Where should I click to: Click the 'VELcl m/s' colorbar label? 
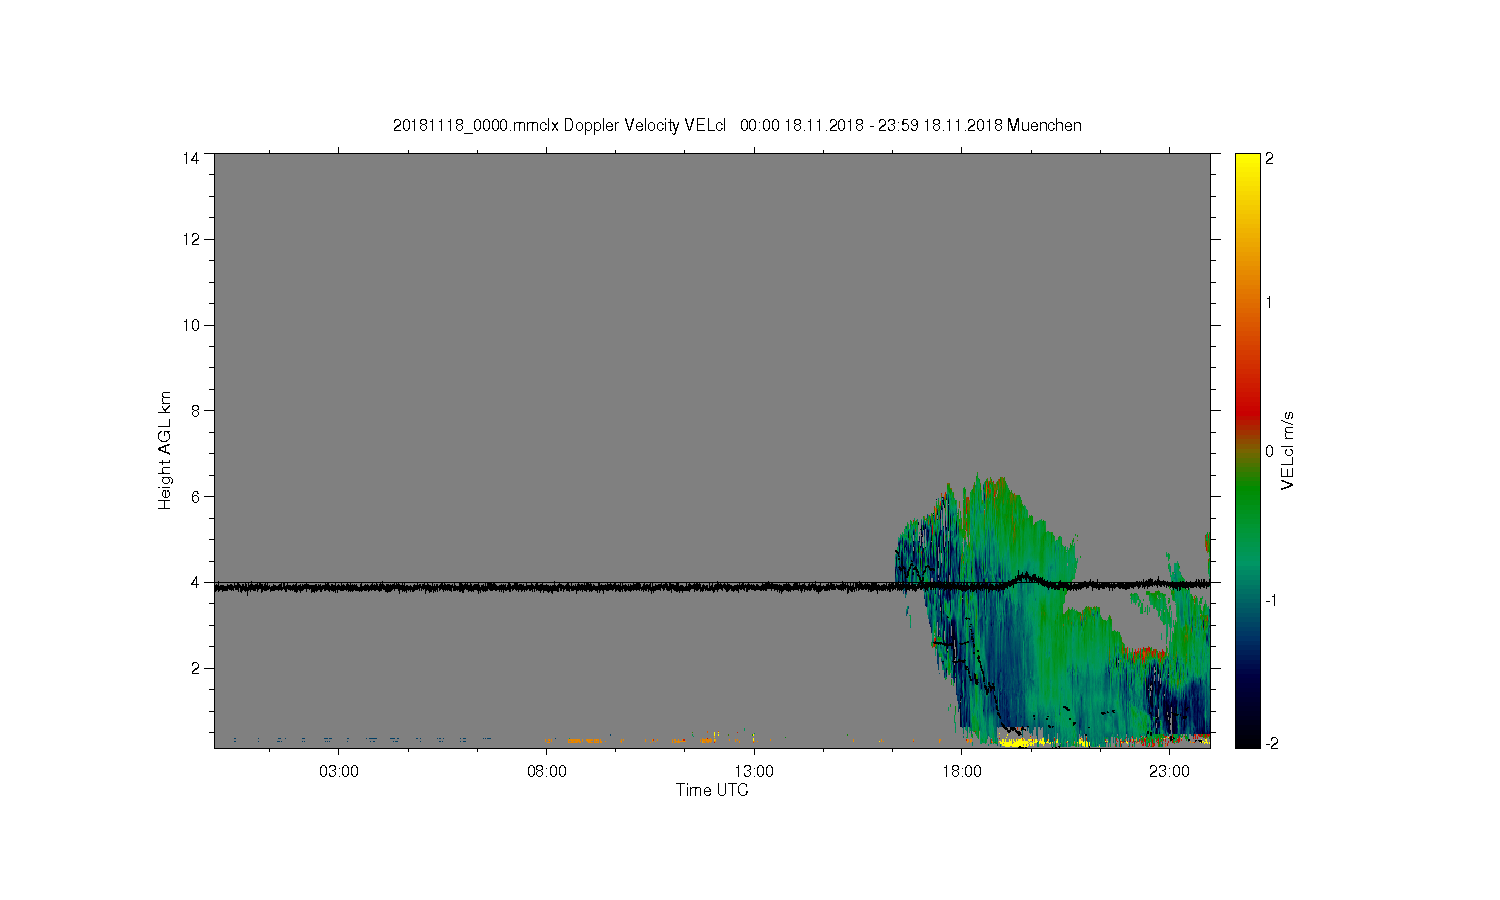pos(1288,450)
